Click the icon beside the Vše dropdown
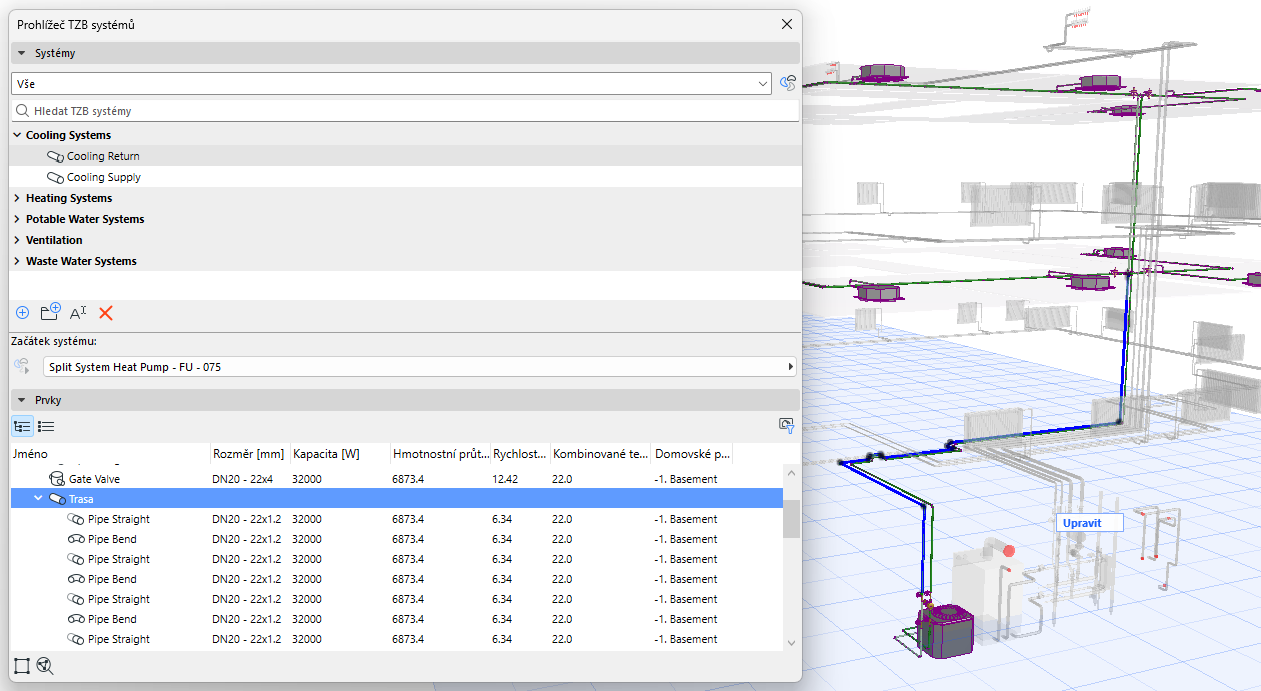1261x691 pixels. coord(788,83)
